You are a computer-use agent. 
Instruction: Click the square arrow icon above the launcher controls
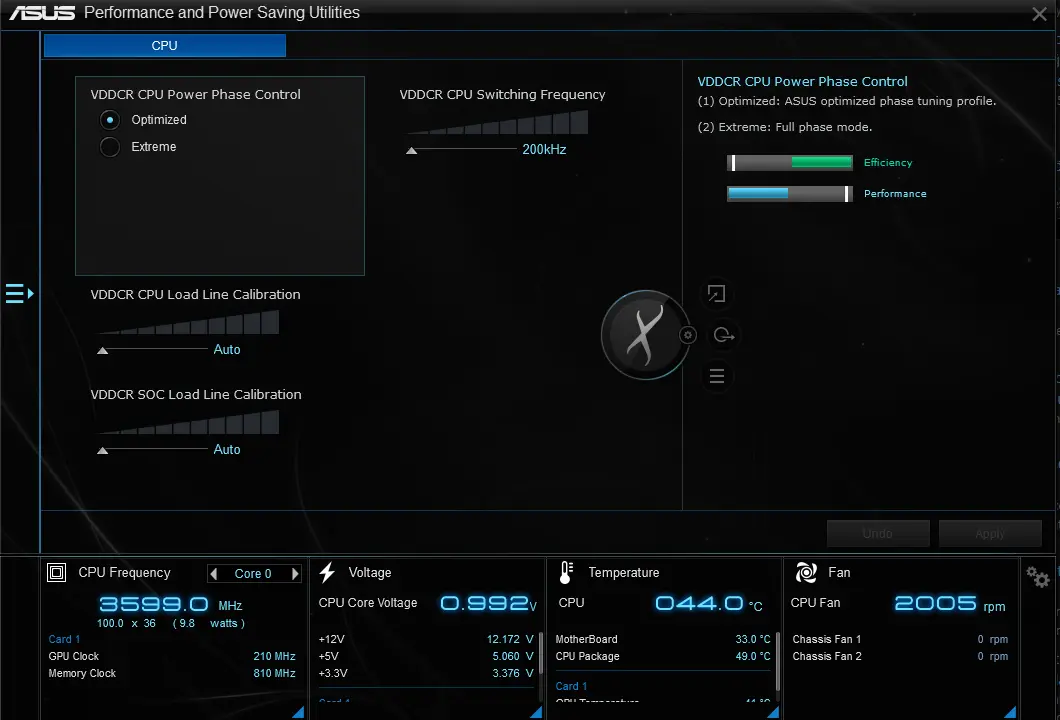[717, 293]
